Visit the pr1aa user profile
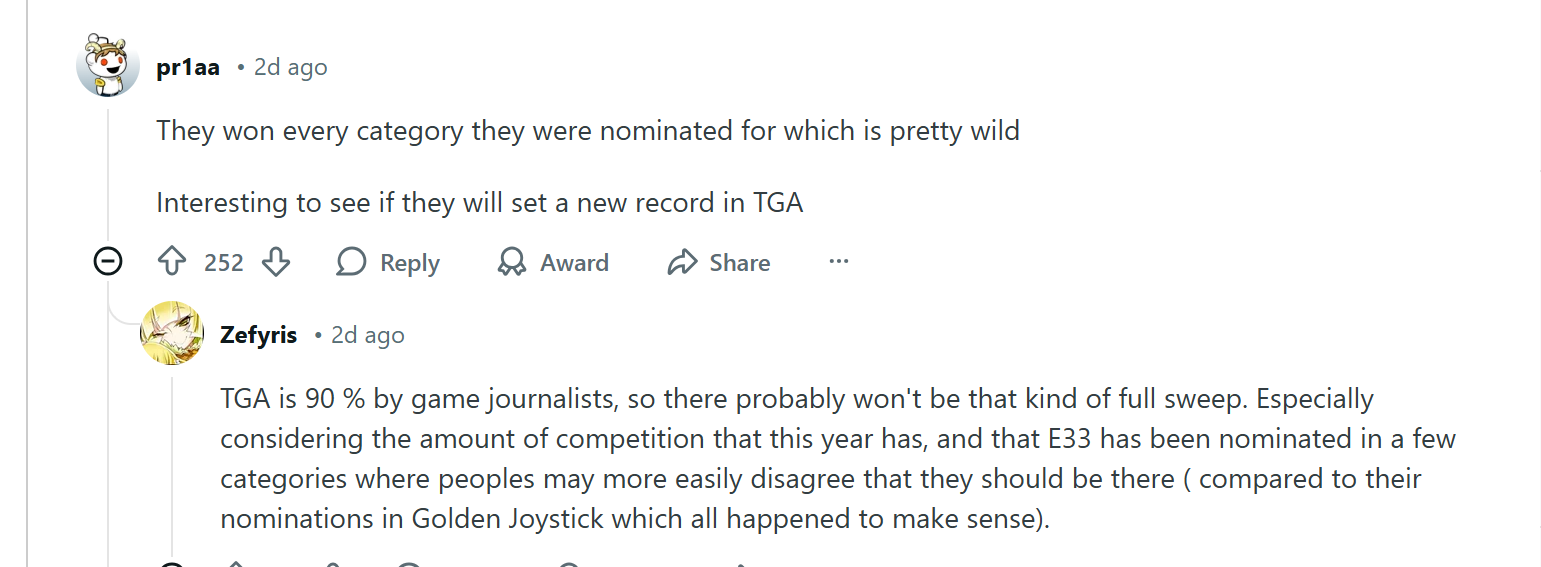The image size is (1541, 567). click(188, 68)
